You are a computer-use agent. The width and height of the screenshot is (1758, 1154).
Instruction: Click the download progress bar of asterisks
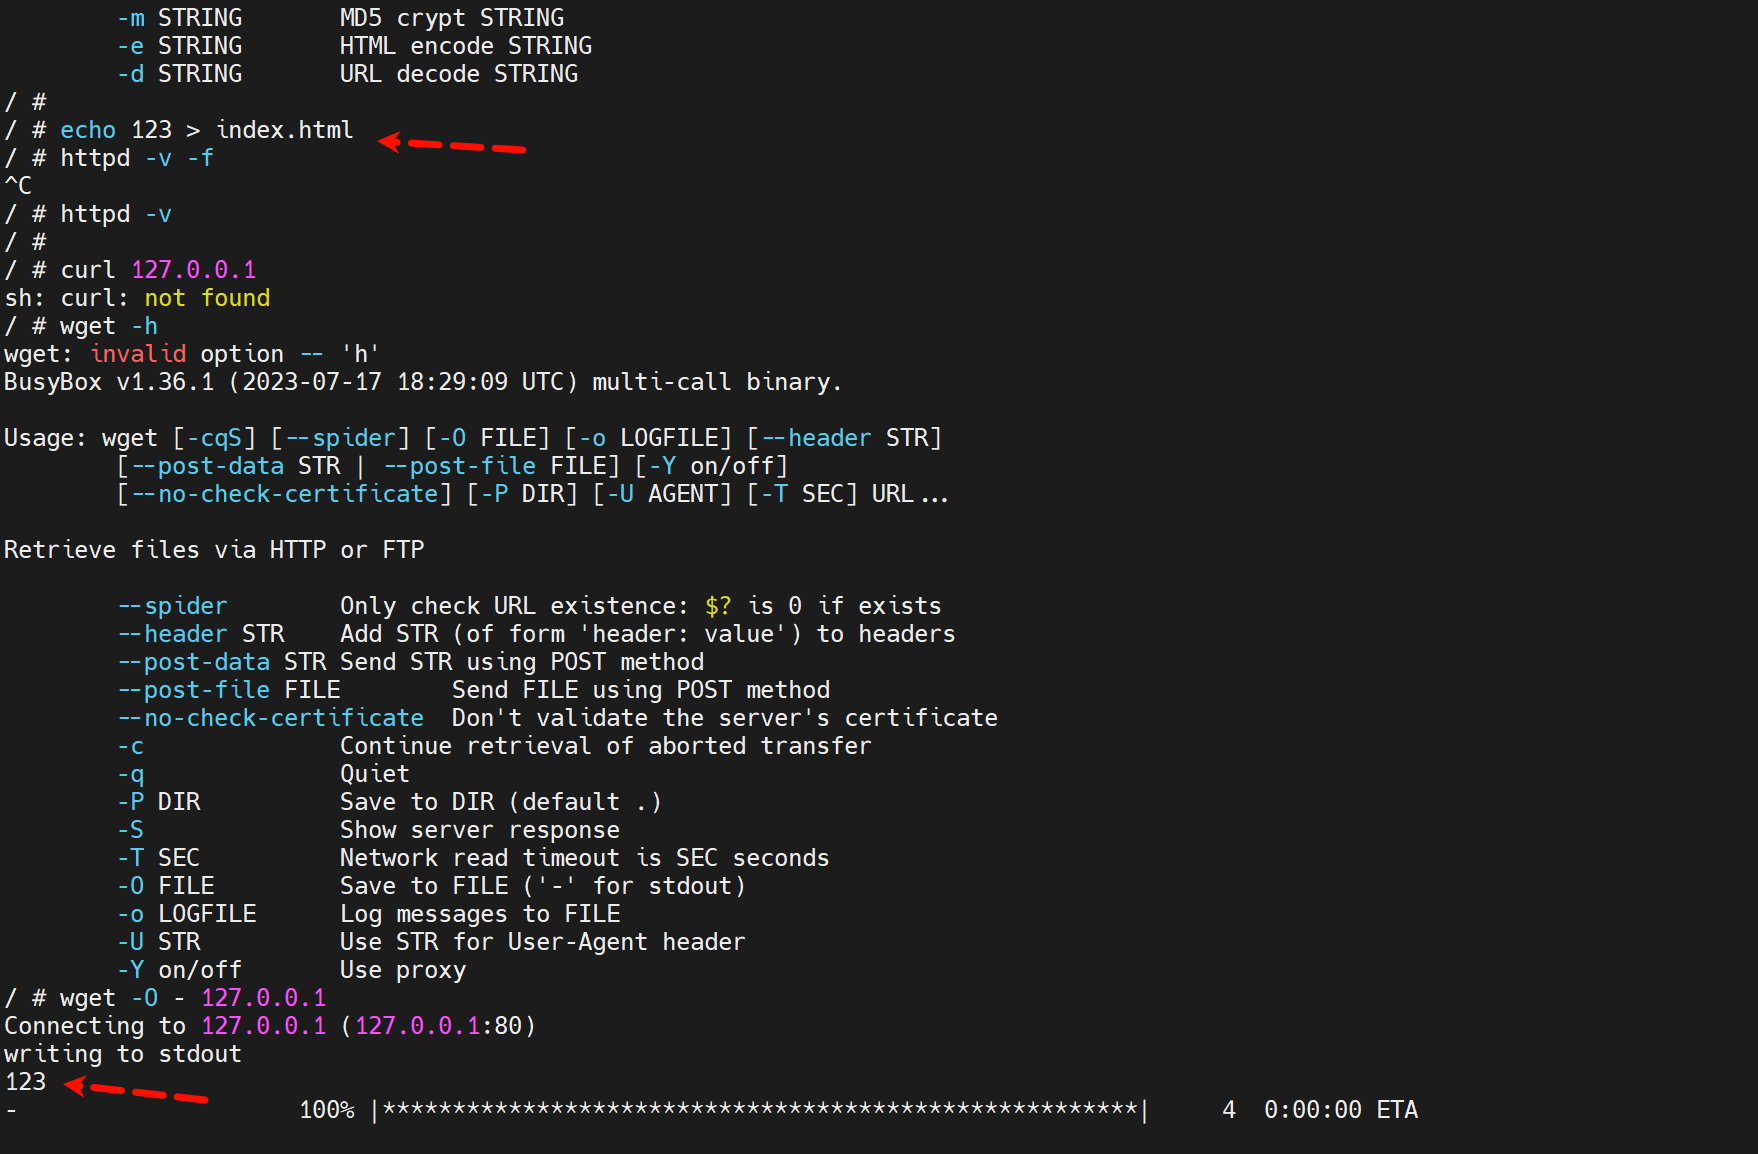760,1110
